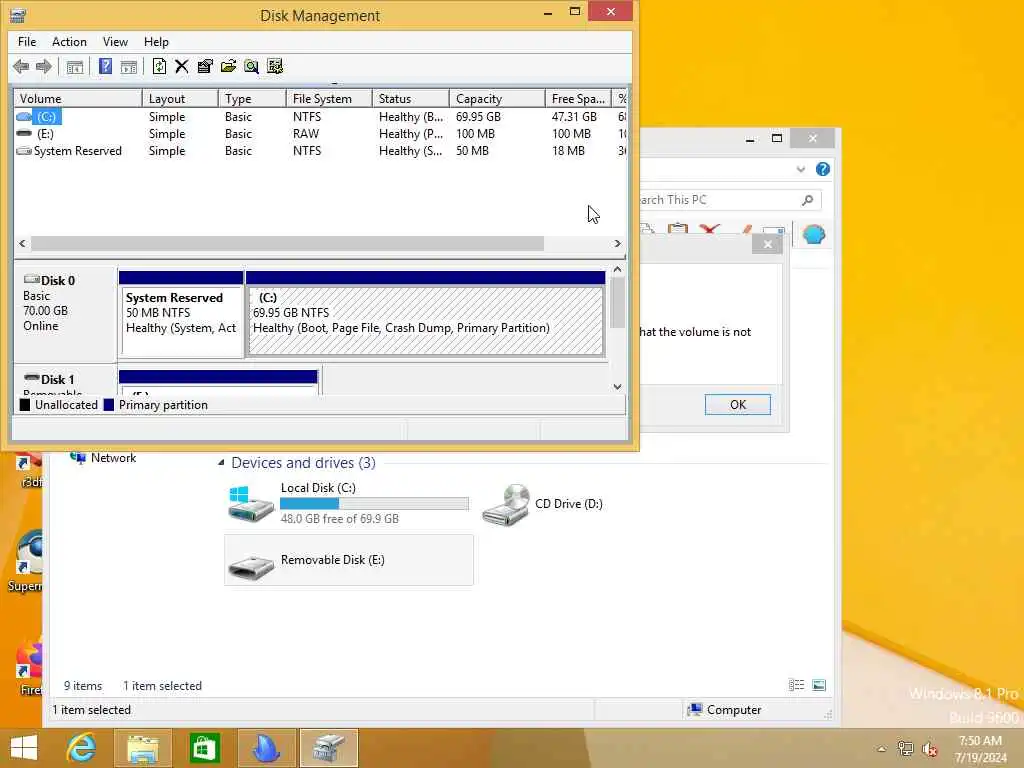Click the horizontal scrollbar in the volume list
Image resolution: width=1024 pixels, height=768 pixels.
coord(287,244)
